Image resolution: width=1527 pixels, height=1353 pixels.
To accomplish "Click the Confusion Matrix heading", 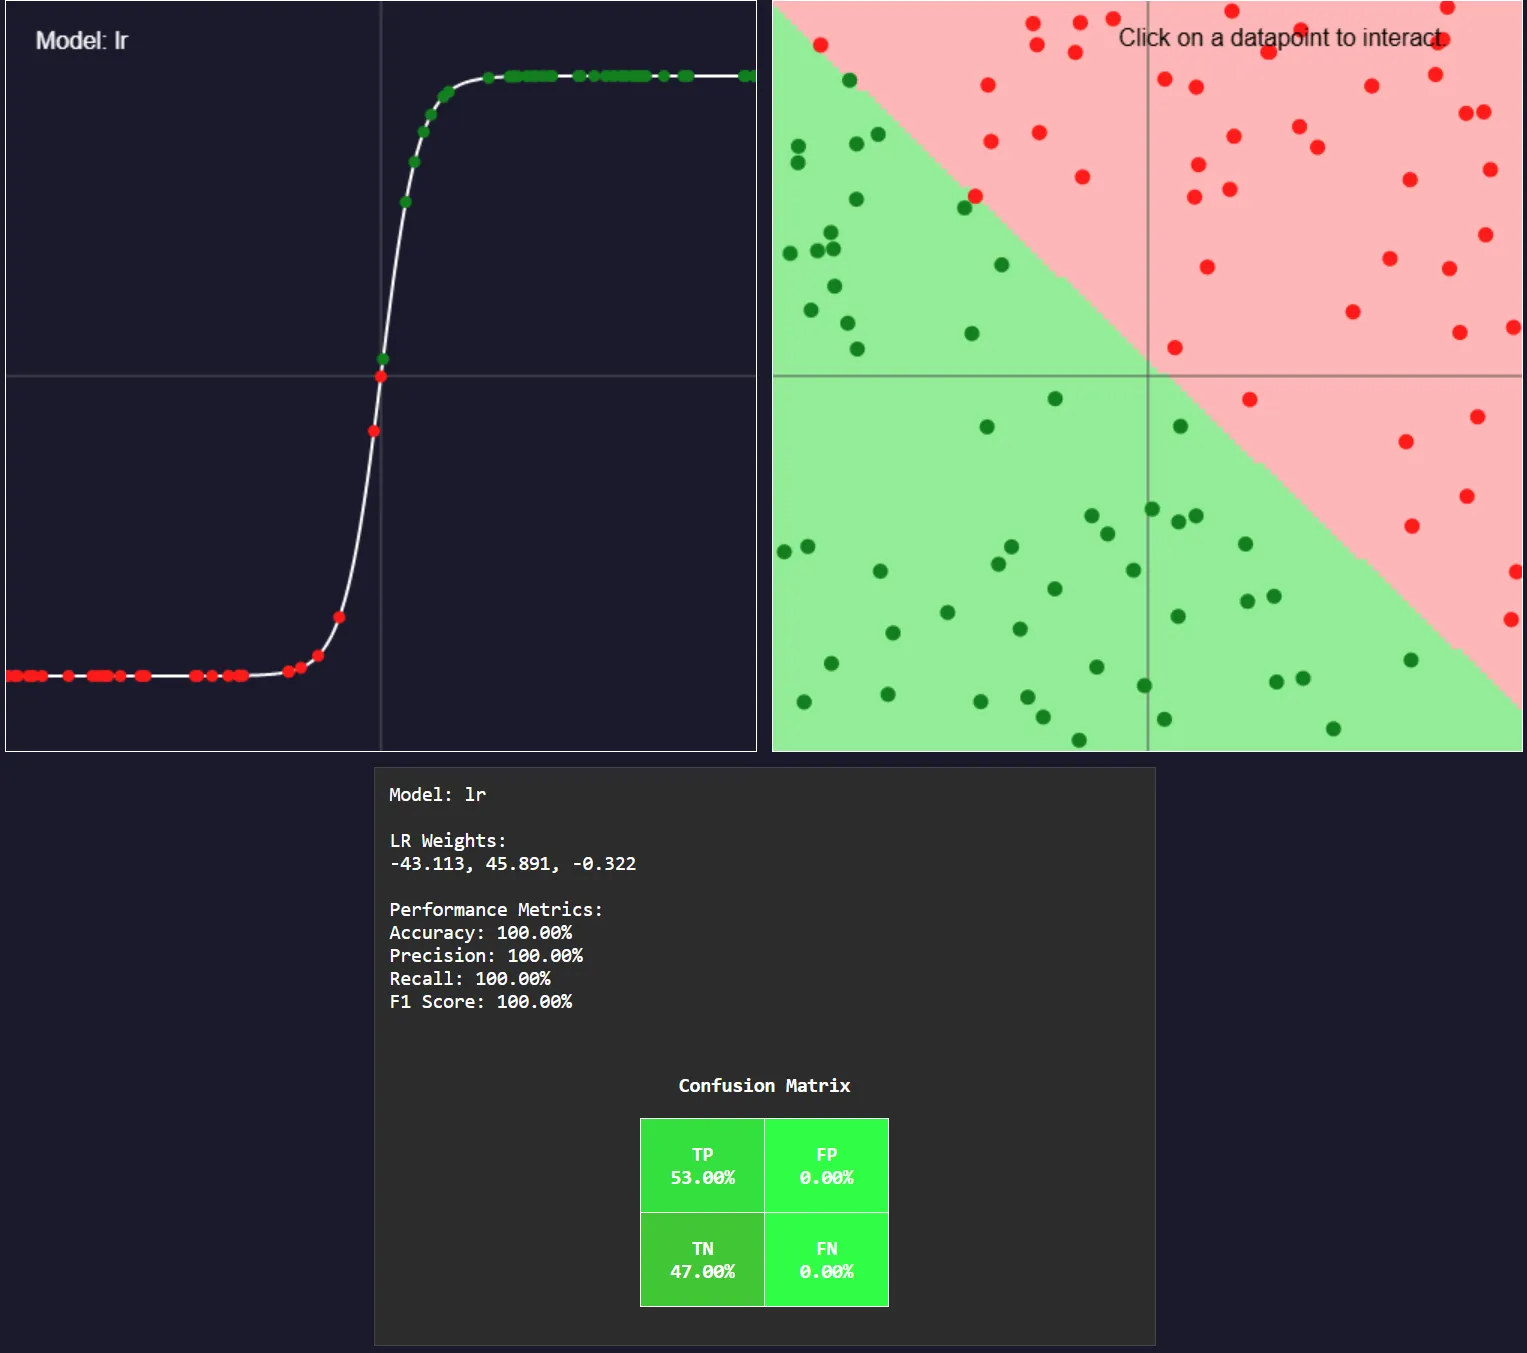I will (x=763, y=1085).
